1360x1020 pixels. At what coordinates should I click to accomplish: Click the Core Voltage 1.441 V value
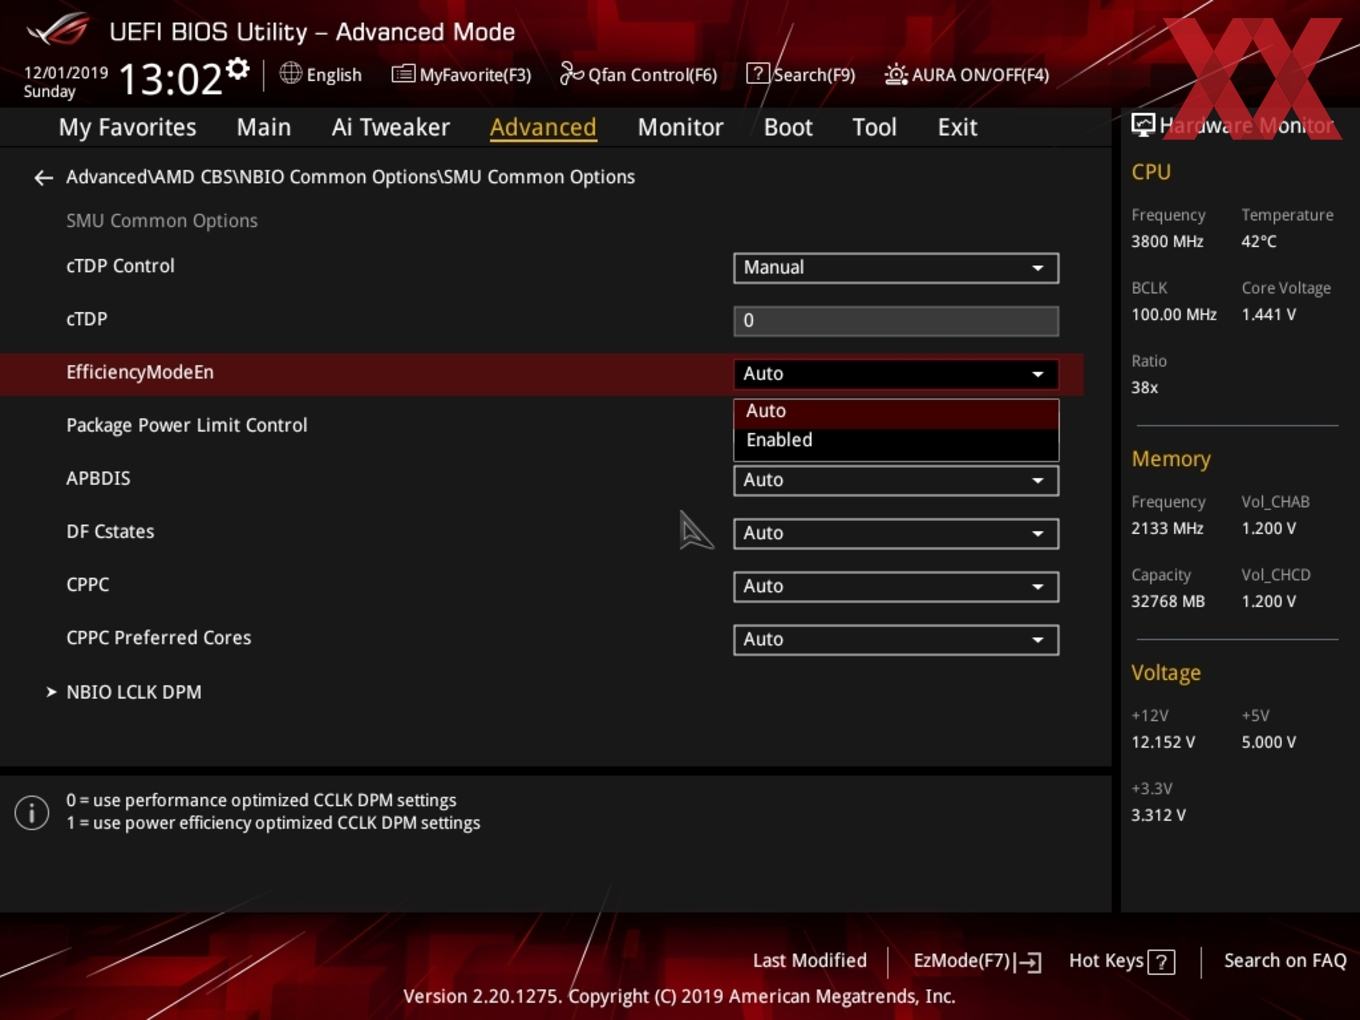[x=1269, y=314]
